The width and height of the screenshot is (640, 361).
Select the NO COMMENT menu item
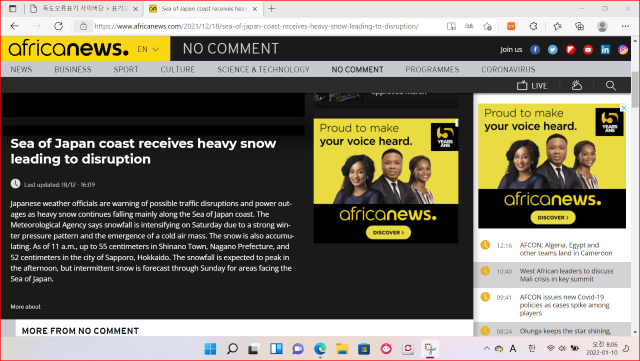tap(357, 69)
